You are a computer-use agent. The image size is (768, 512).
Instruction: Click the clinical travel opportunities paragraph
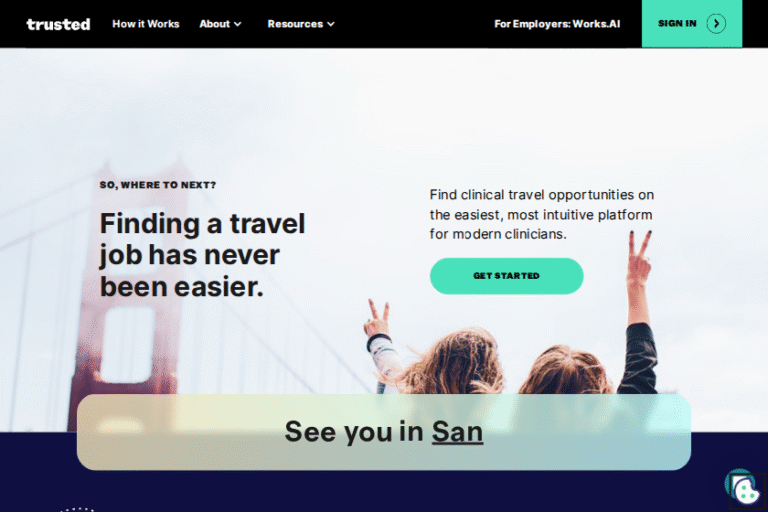(542, 214)
